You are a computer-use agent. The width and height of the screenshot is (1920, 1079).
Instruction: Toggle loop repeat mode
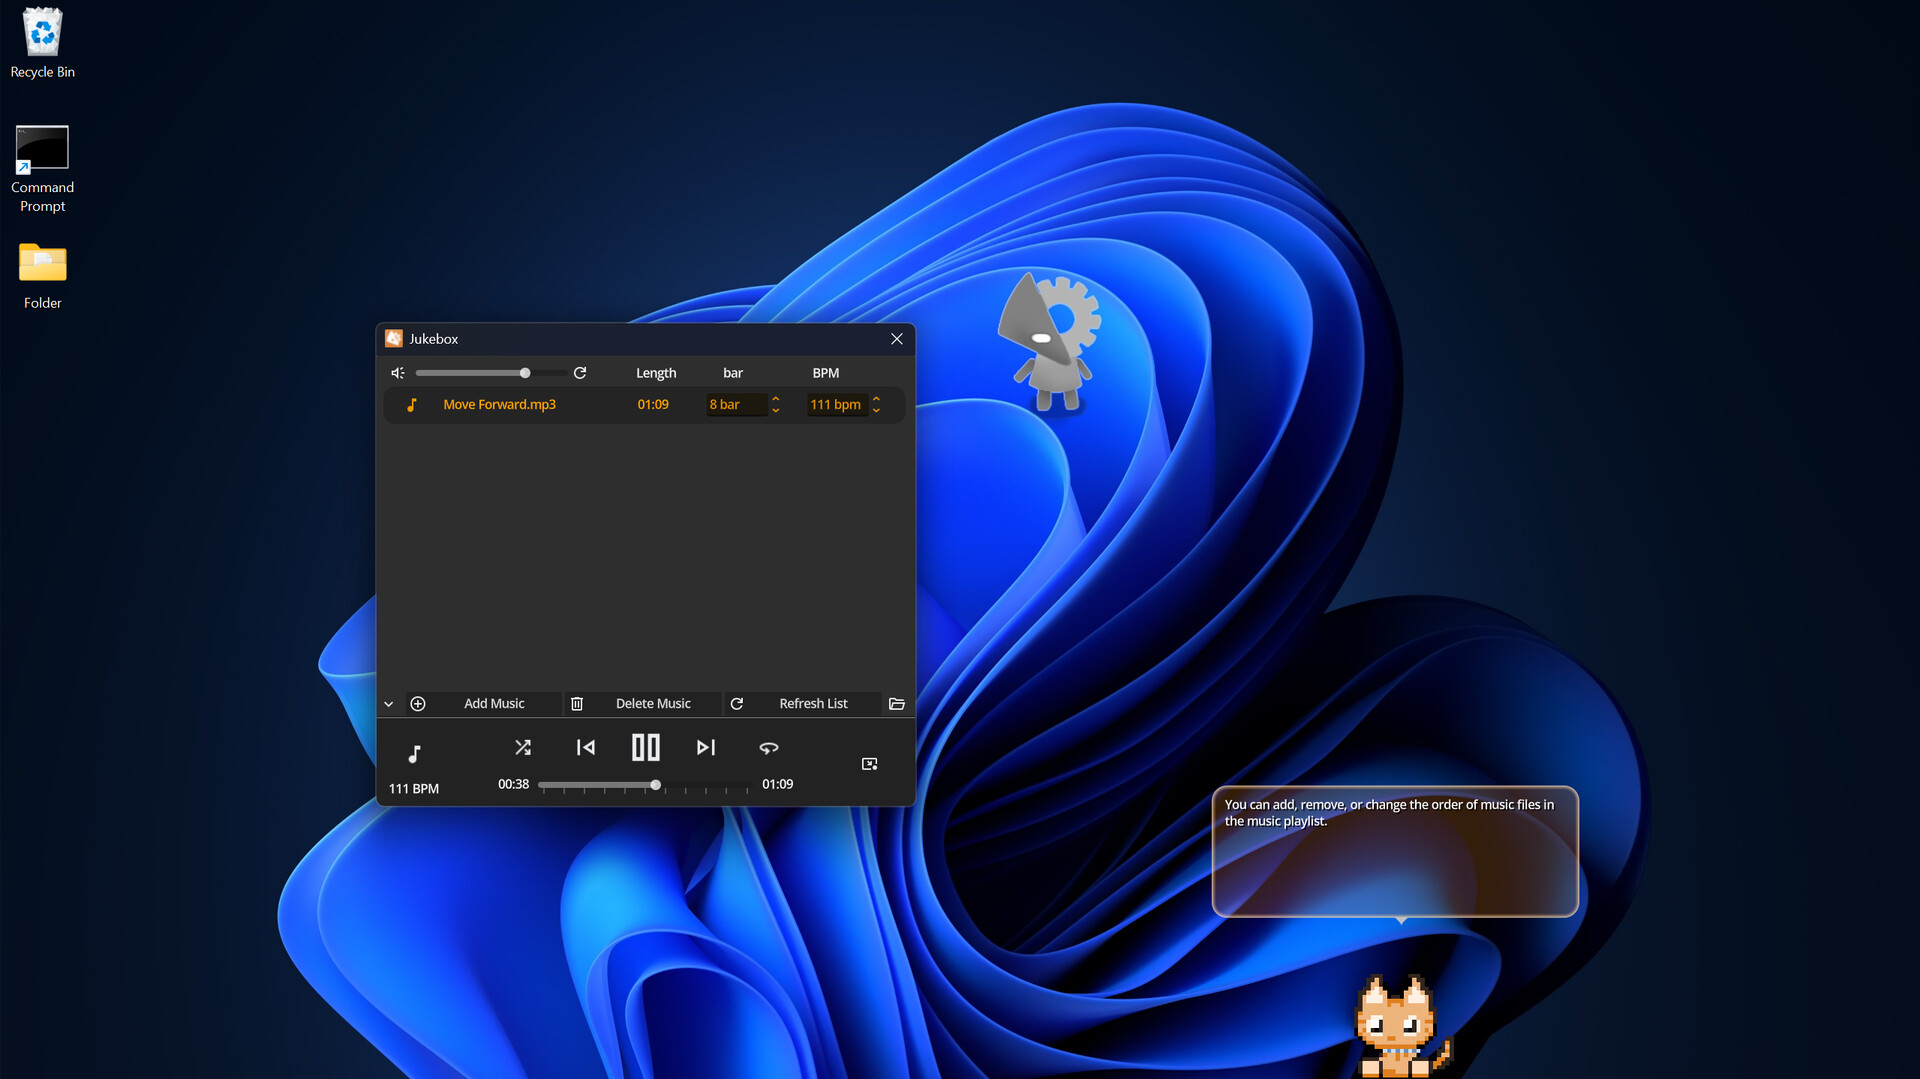tap(769, 747)
